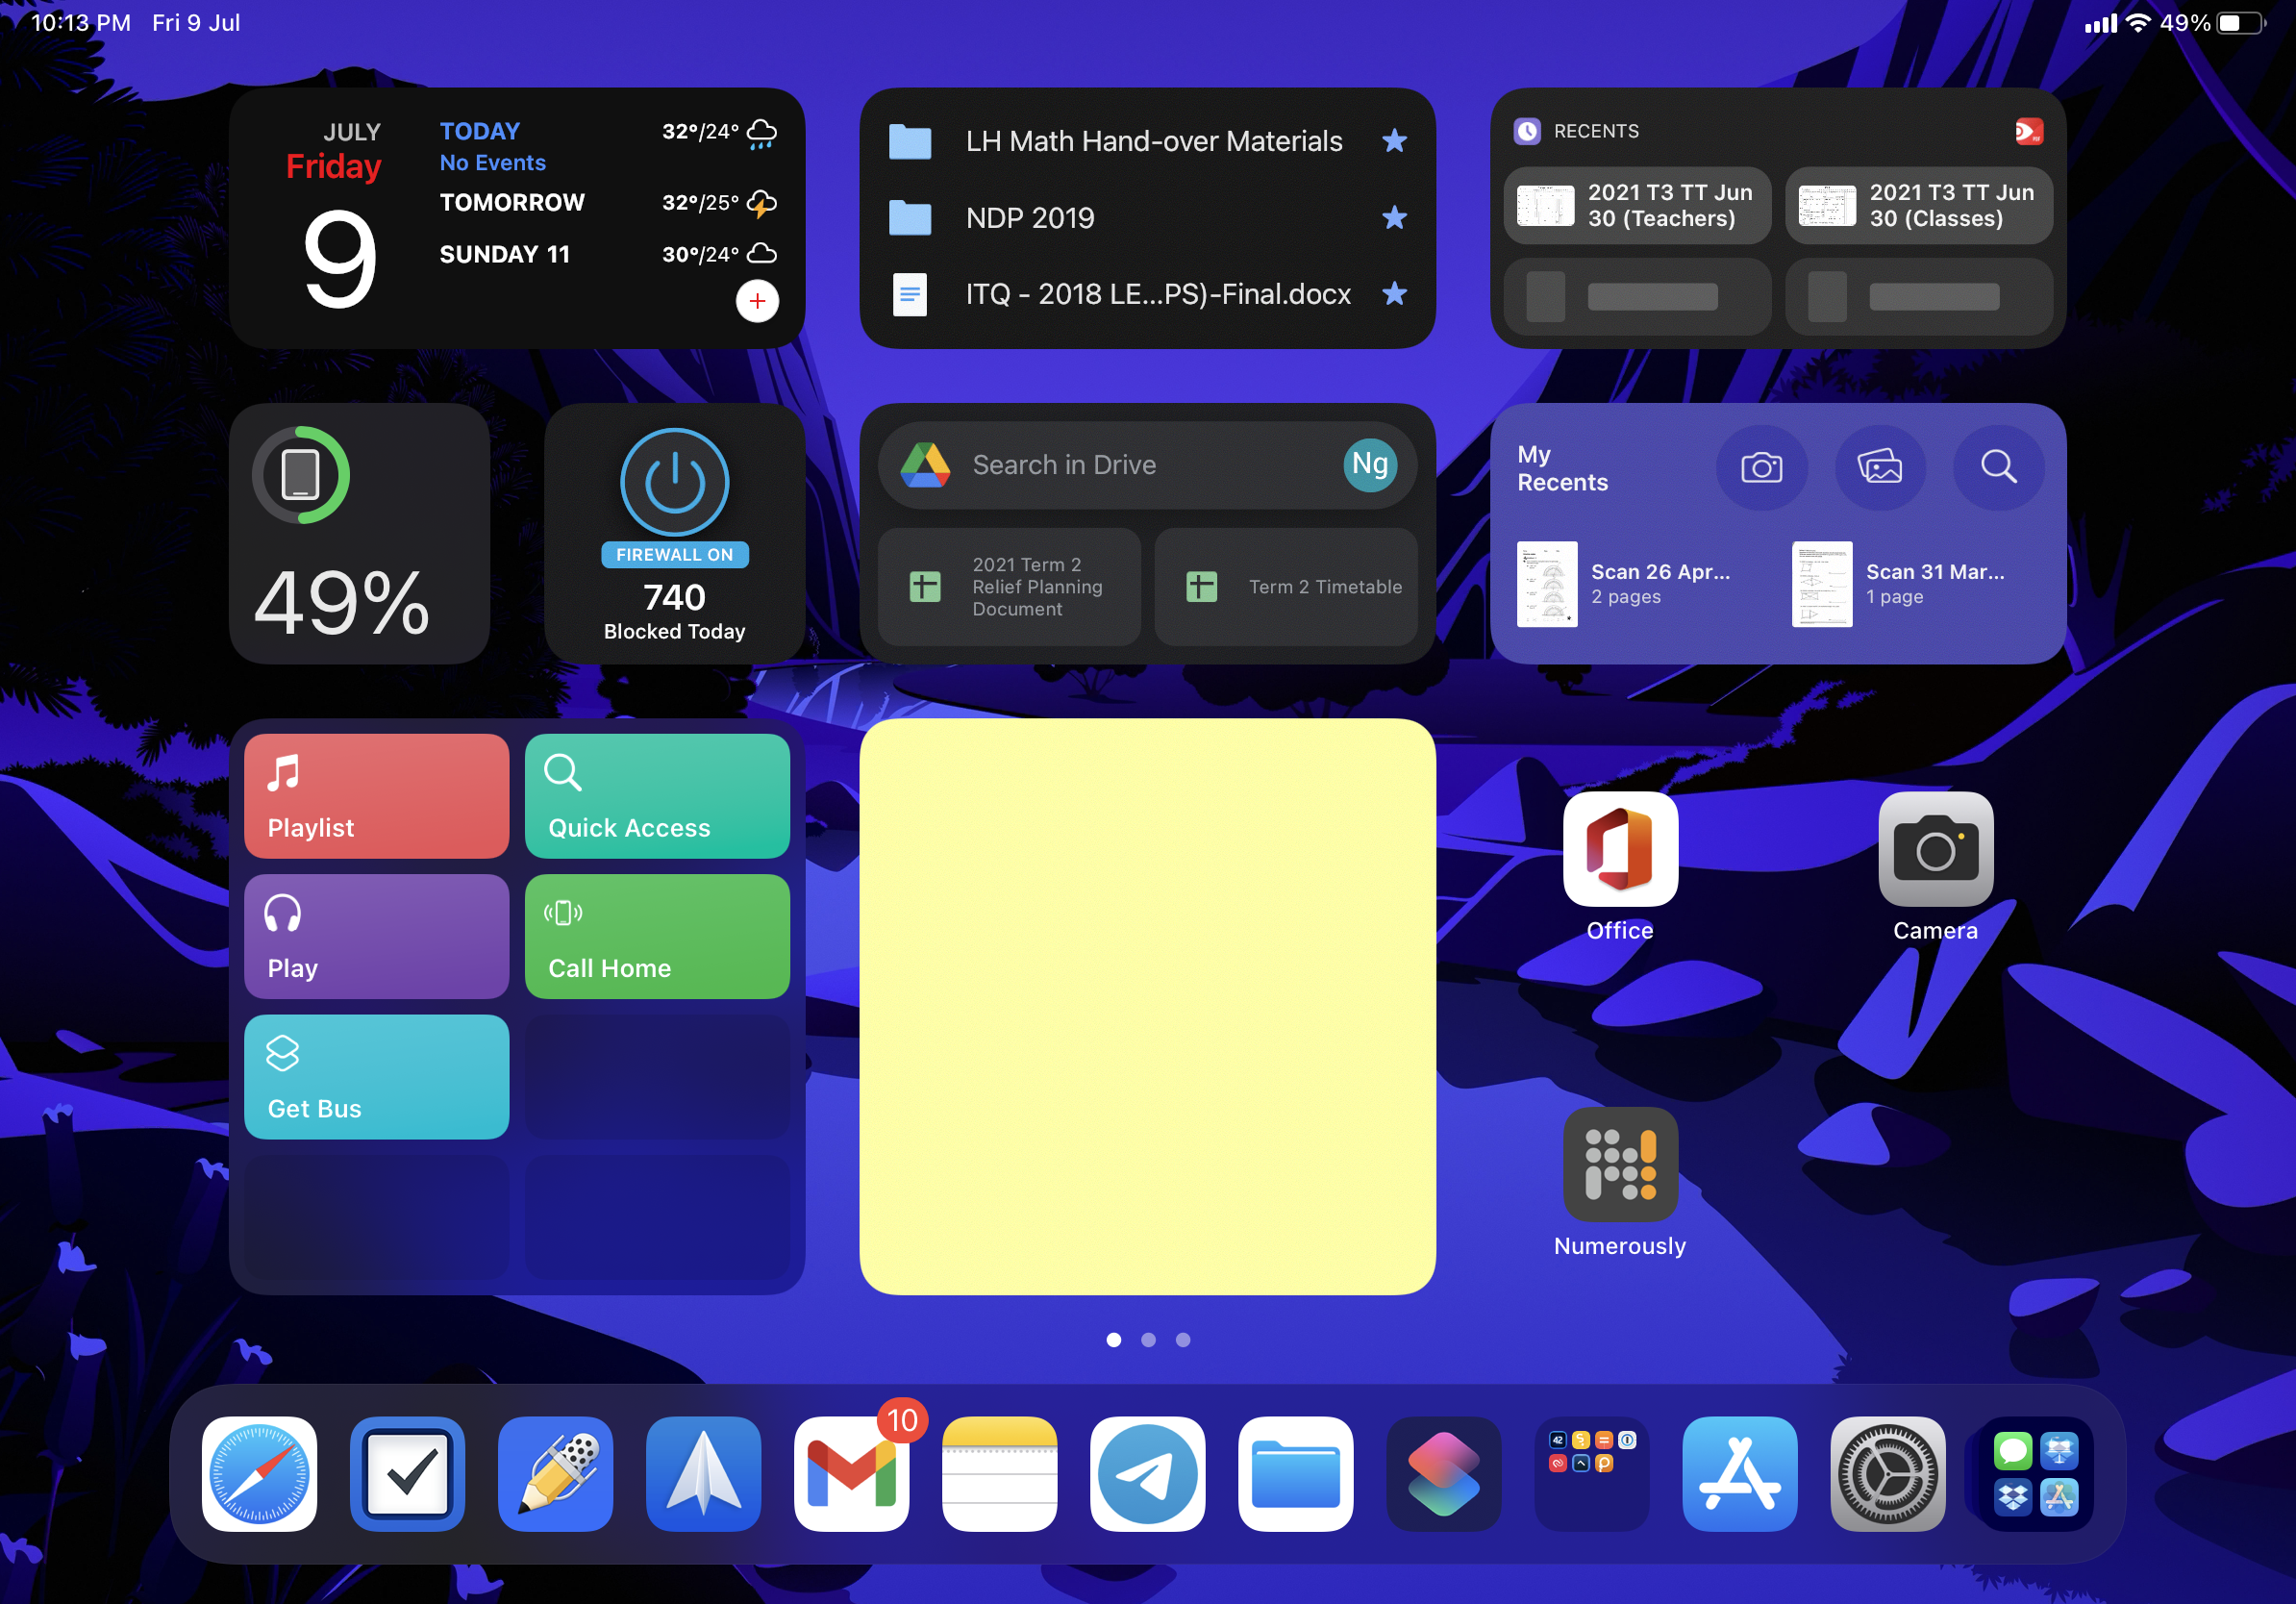This screenshot has height=1604, width=2296.
Task: Go to the third home screen page dot
Action: pyautogui.click(x=1183, y=1340)
